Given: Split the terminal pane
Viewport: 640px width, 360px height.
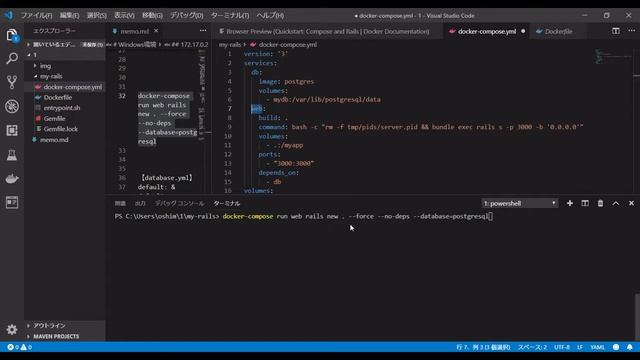Looking at the screenshot, I should pos(585,203).
